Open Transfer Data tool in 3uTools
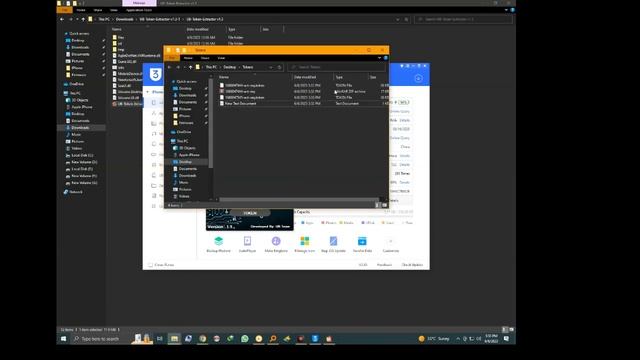 coord(362,244)
